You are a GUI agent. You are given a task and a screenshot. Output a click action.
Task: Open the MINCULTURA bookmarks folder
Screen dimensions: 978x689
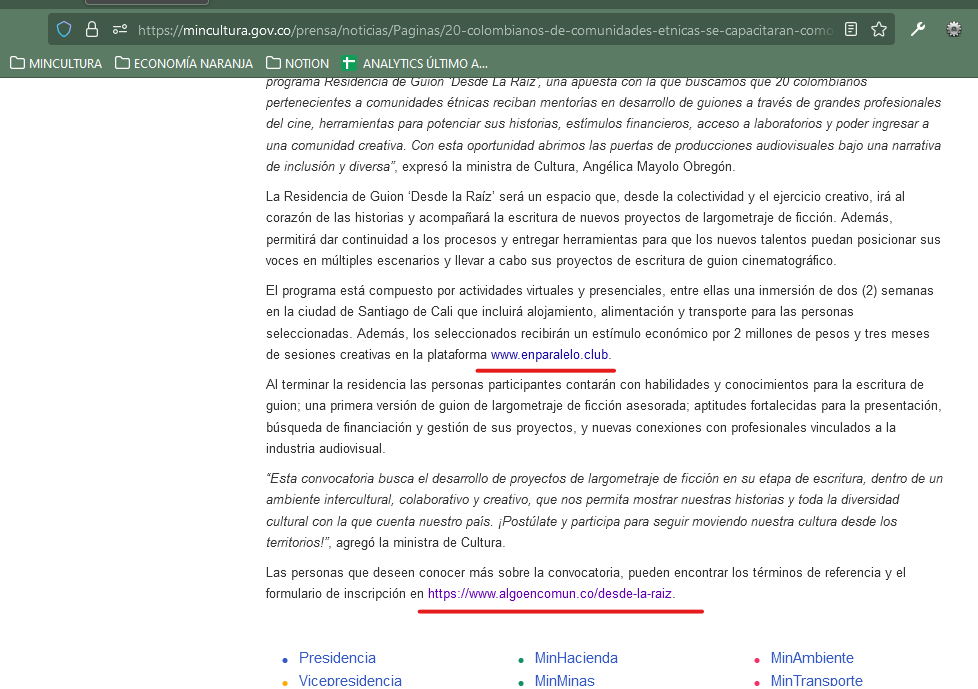pyautogui.click(x=56, y=64)
